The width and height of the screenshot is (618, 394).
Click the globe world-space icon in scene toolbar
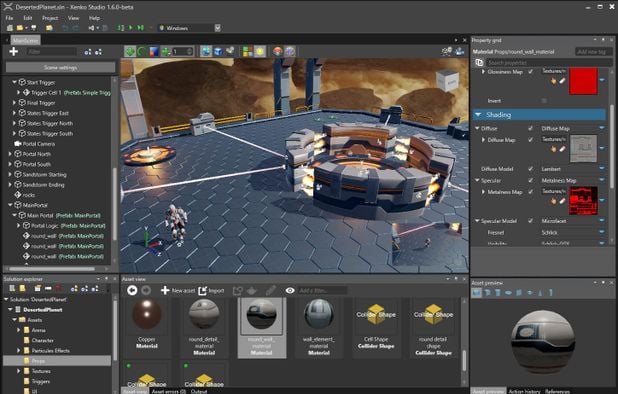click(206, 51)
